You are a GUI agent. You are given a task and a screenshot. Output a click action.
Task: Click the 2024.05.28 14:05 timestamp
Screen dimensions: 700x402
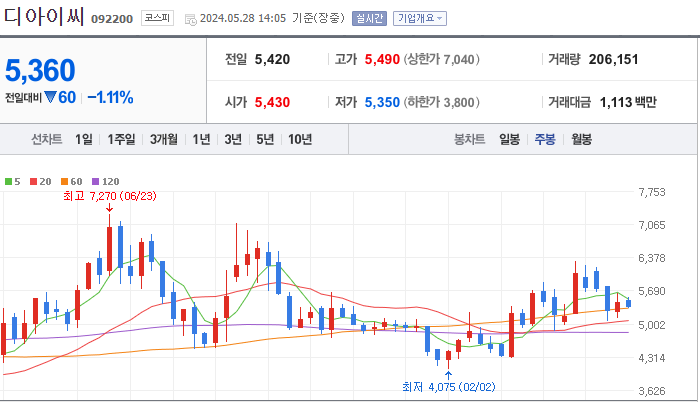tap(243, 18)
